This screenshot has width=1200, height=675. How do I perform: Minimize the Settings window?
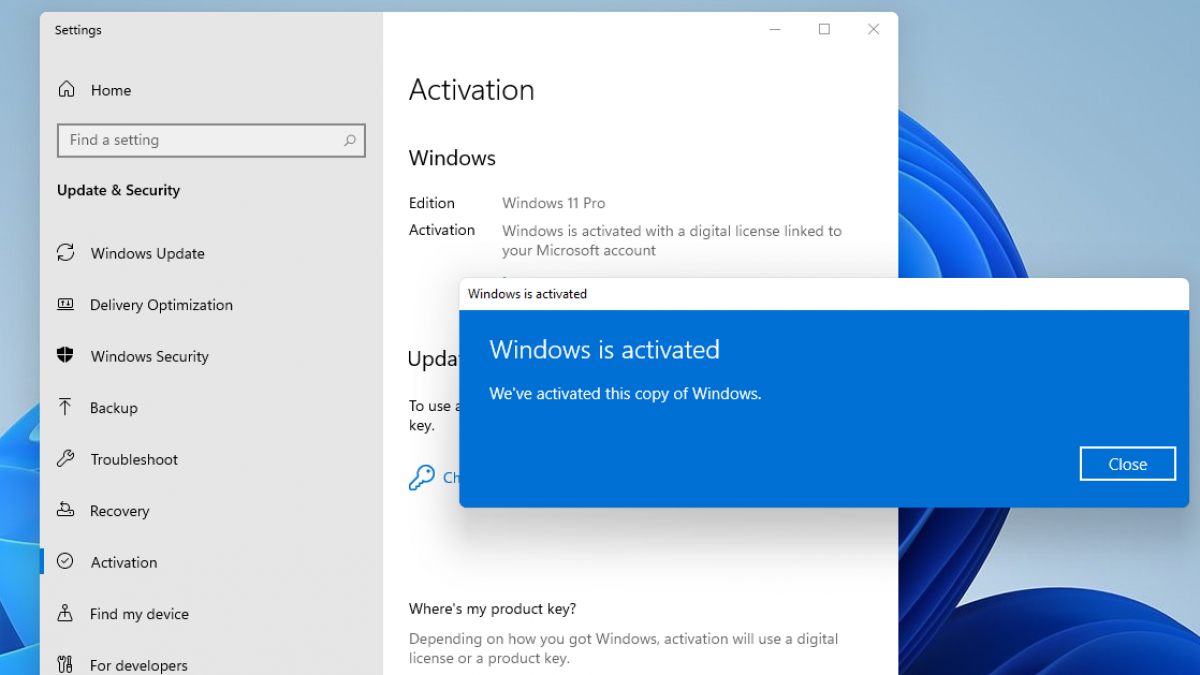[775, 30]
